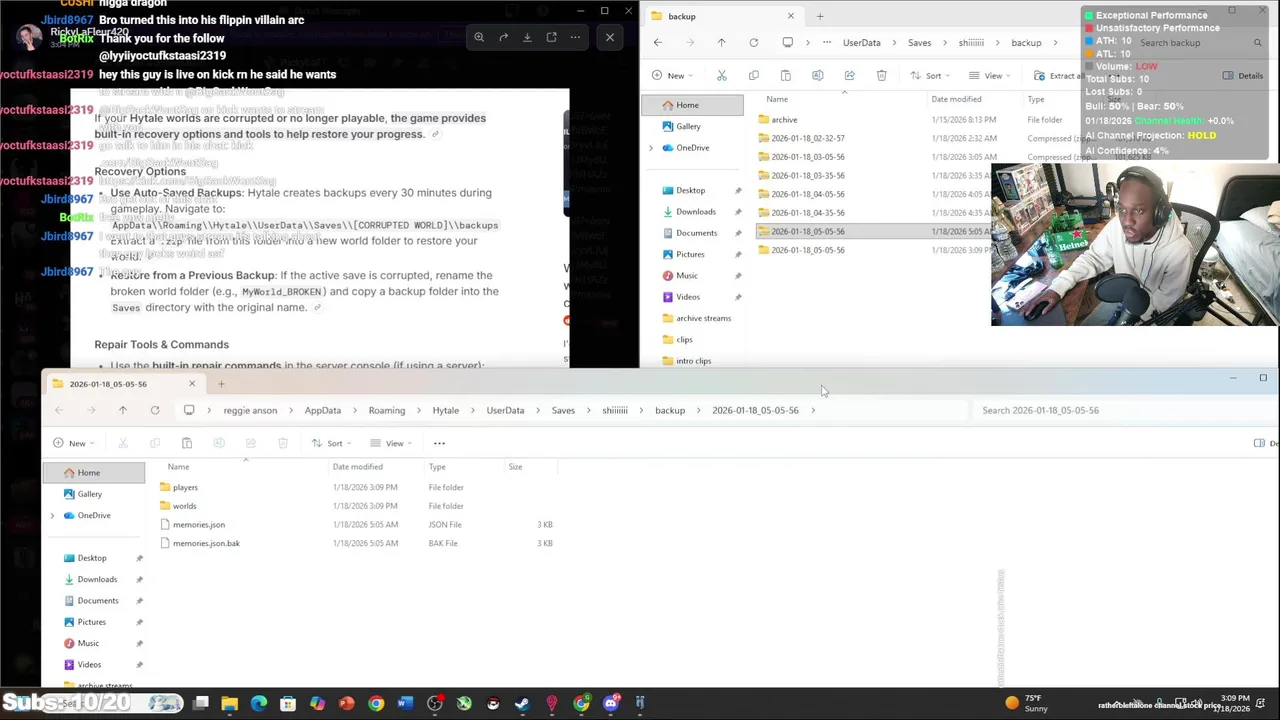Expand OneDrive tree in lower Explorer sidebar
The width and height of the screenshot is (1280, 720).
coord(52,516)
